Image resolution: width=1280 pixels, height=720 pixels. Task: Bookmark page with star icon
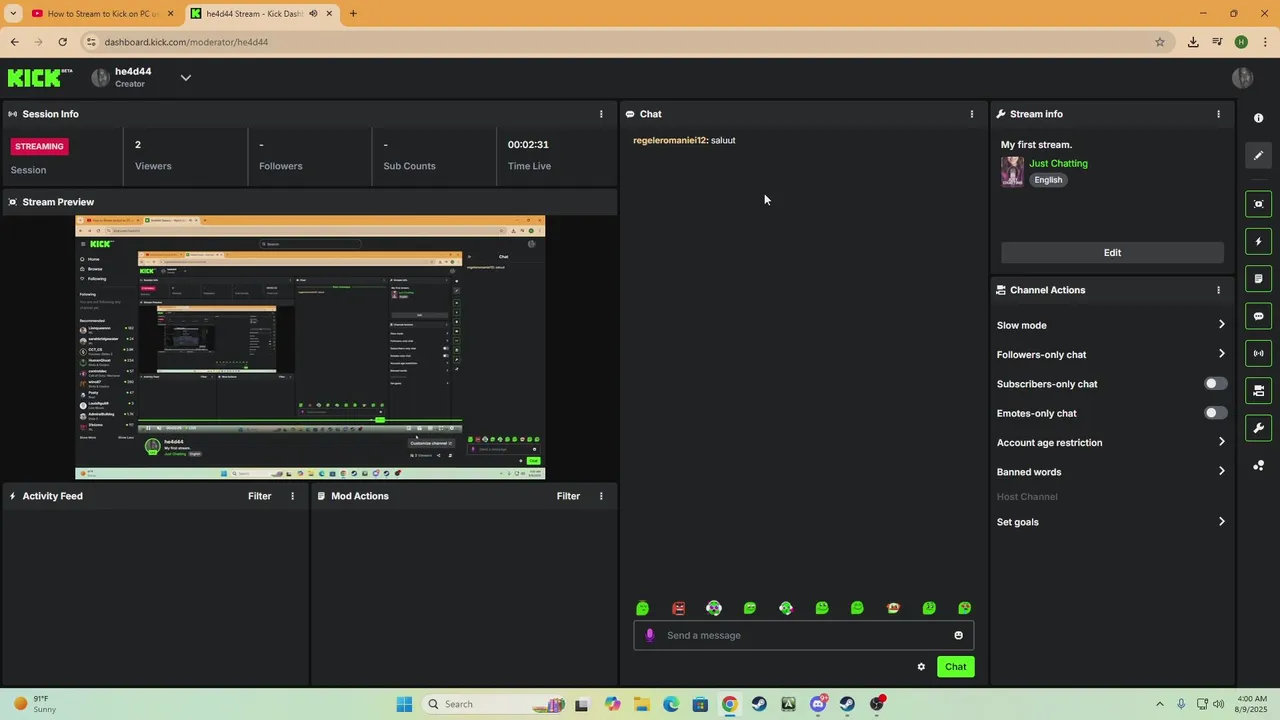tap(1160, 42)
